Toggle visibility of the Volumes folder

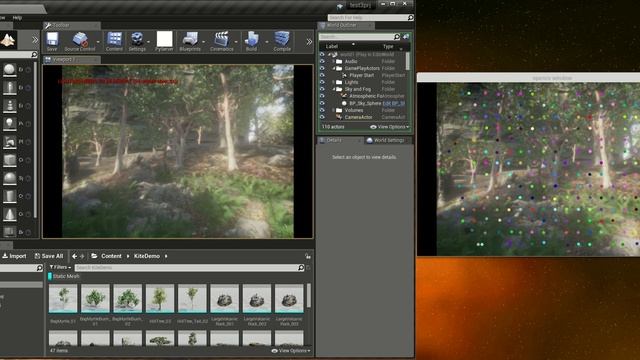pos(322,110)
